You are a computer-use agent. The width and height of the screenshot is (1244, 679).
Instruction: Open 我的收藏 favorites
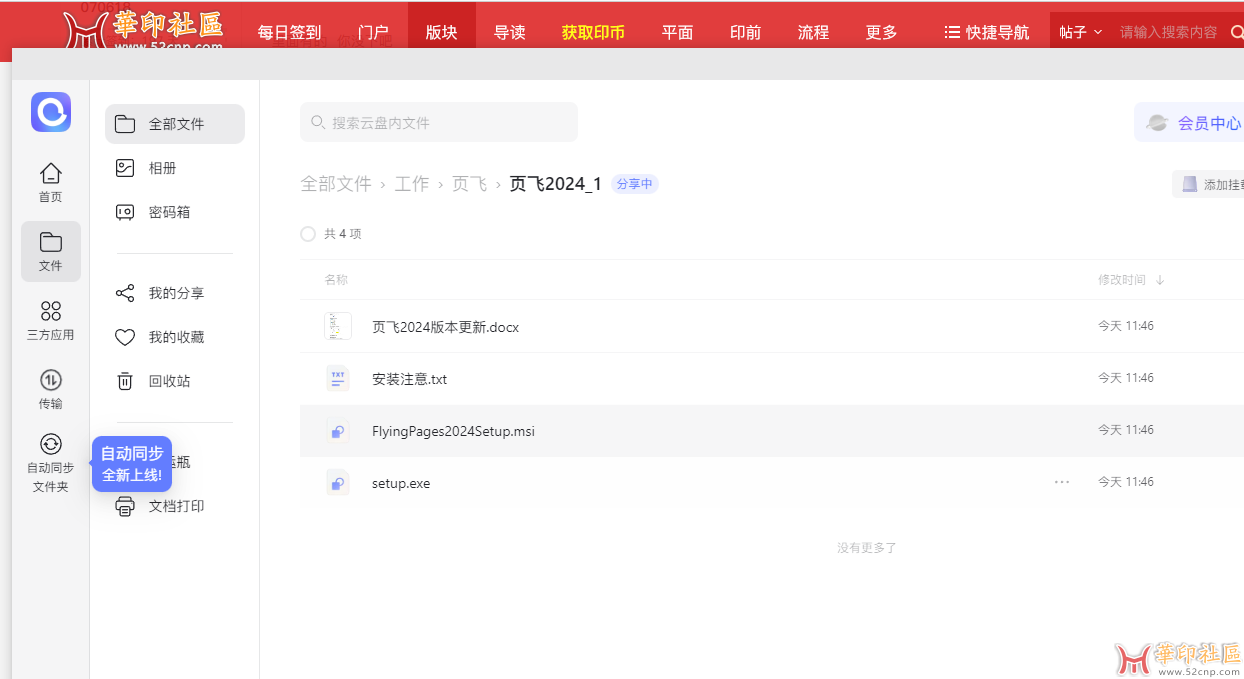[175, 337]
